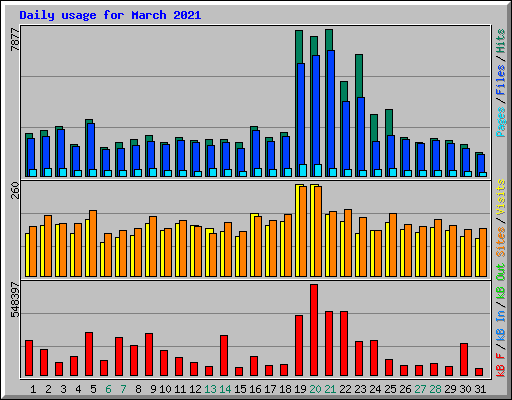
Task: Click the 548397 axis maximum value
Action: click(15, 300)
